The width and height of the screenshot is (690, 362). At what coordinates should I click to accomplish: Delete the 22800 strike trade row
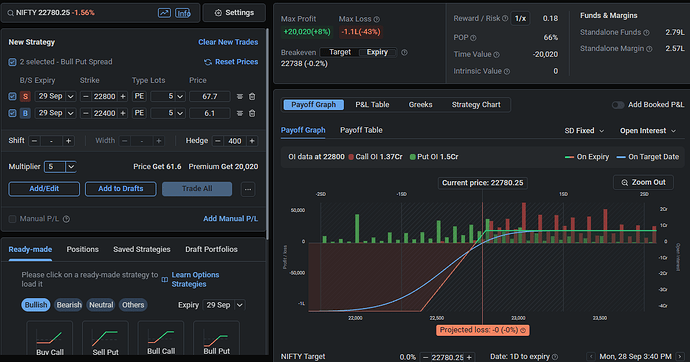point(252,96)
